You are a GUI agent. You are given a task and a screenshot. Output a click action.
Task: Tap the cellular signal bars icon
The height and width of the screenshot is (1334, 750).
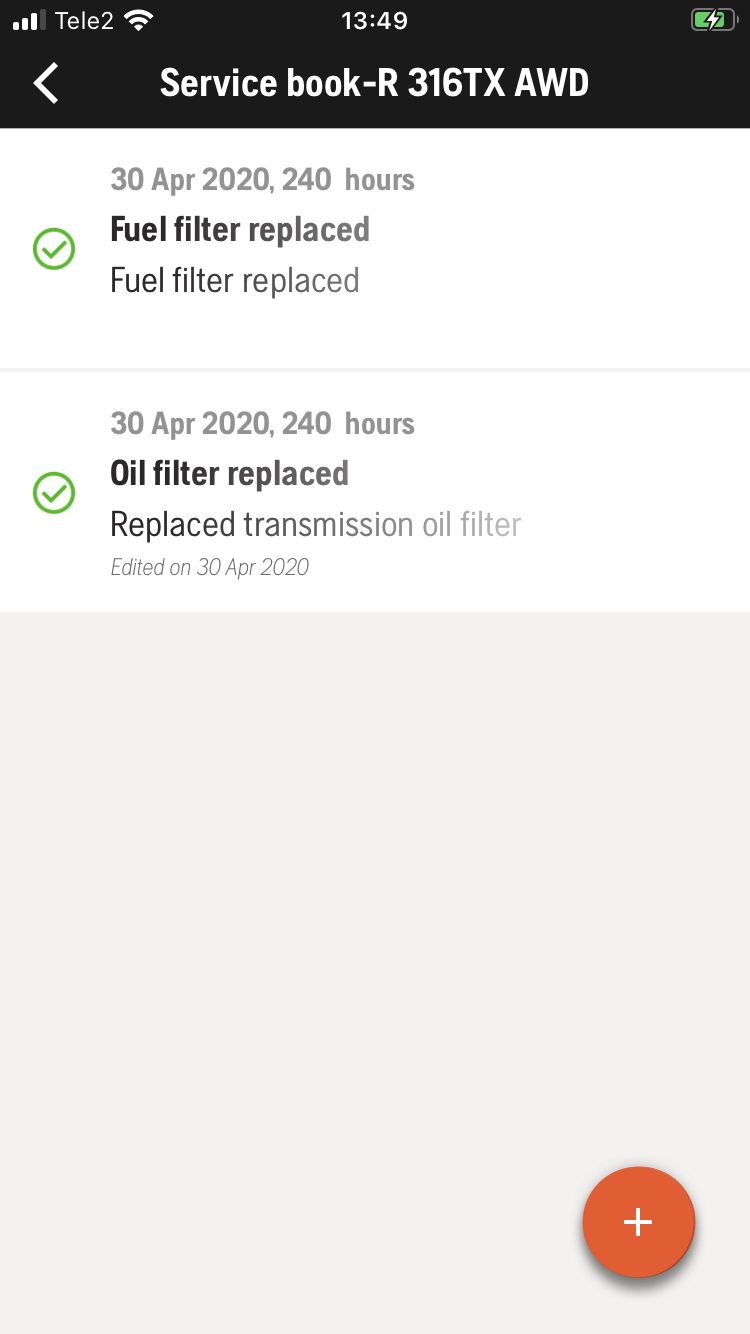(x=30, y=20)
